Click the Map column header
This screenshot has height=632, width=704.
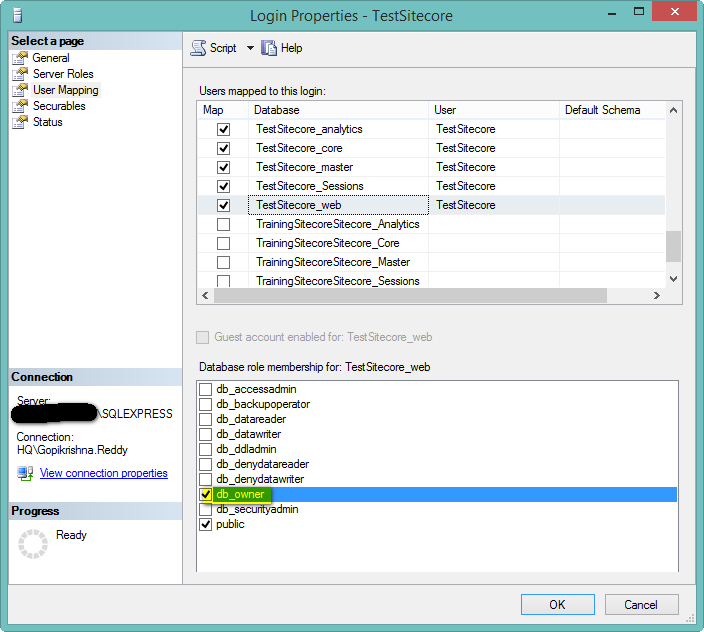223,110
